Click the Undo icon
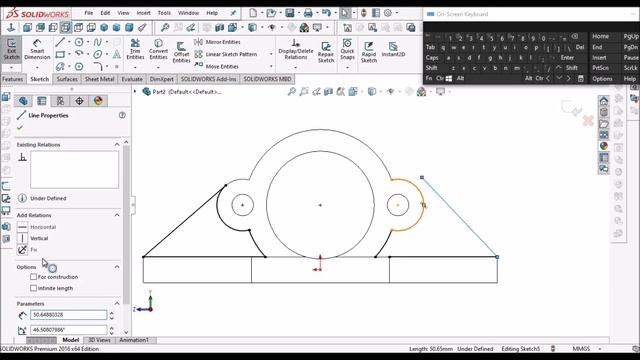 tap(326, 13)
